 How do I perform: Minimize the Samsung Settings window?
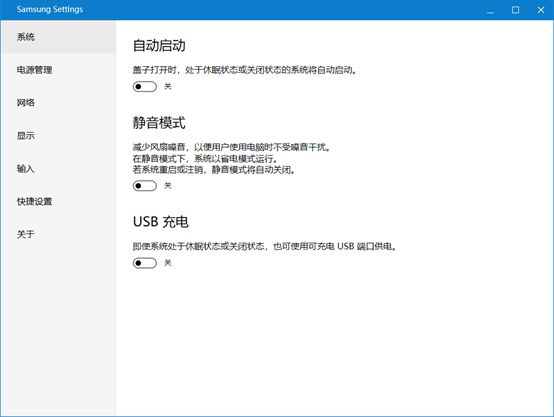[x=490, y=10]
